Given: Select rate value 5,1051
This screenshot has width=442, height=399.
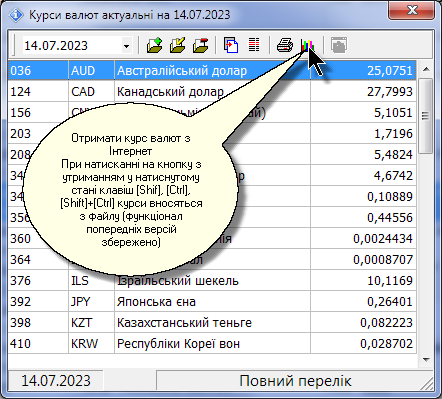Looking at the screenshot, I should pos(363,112).
